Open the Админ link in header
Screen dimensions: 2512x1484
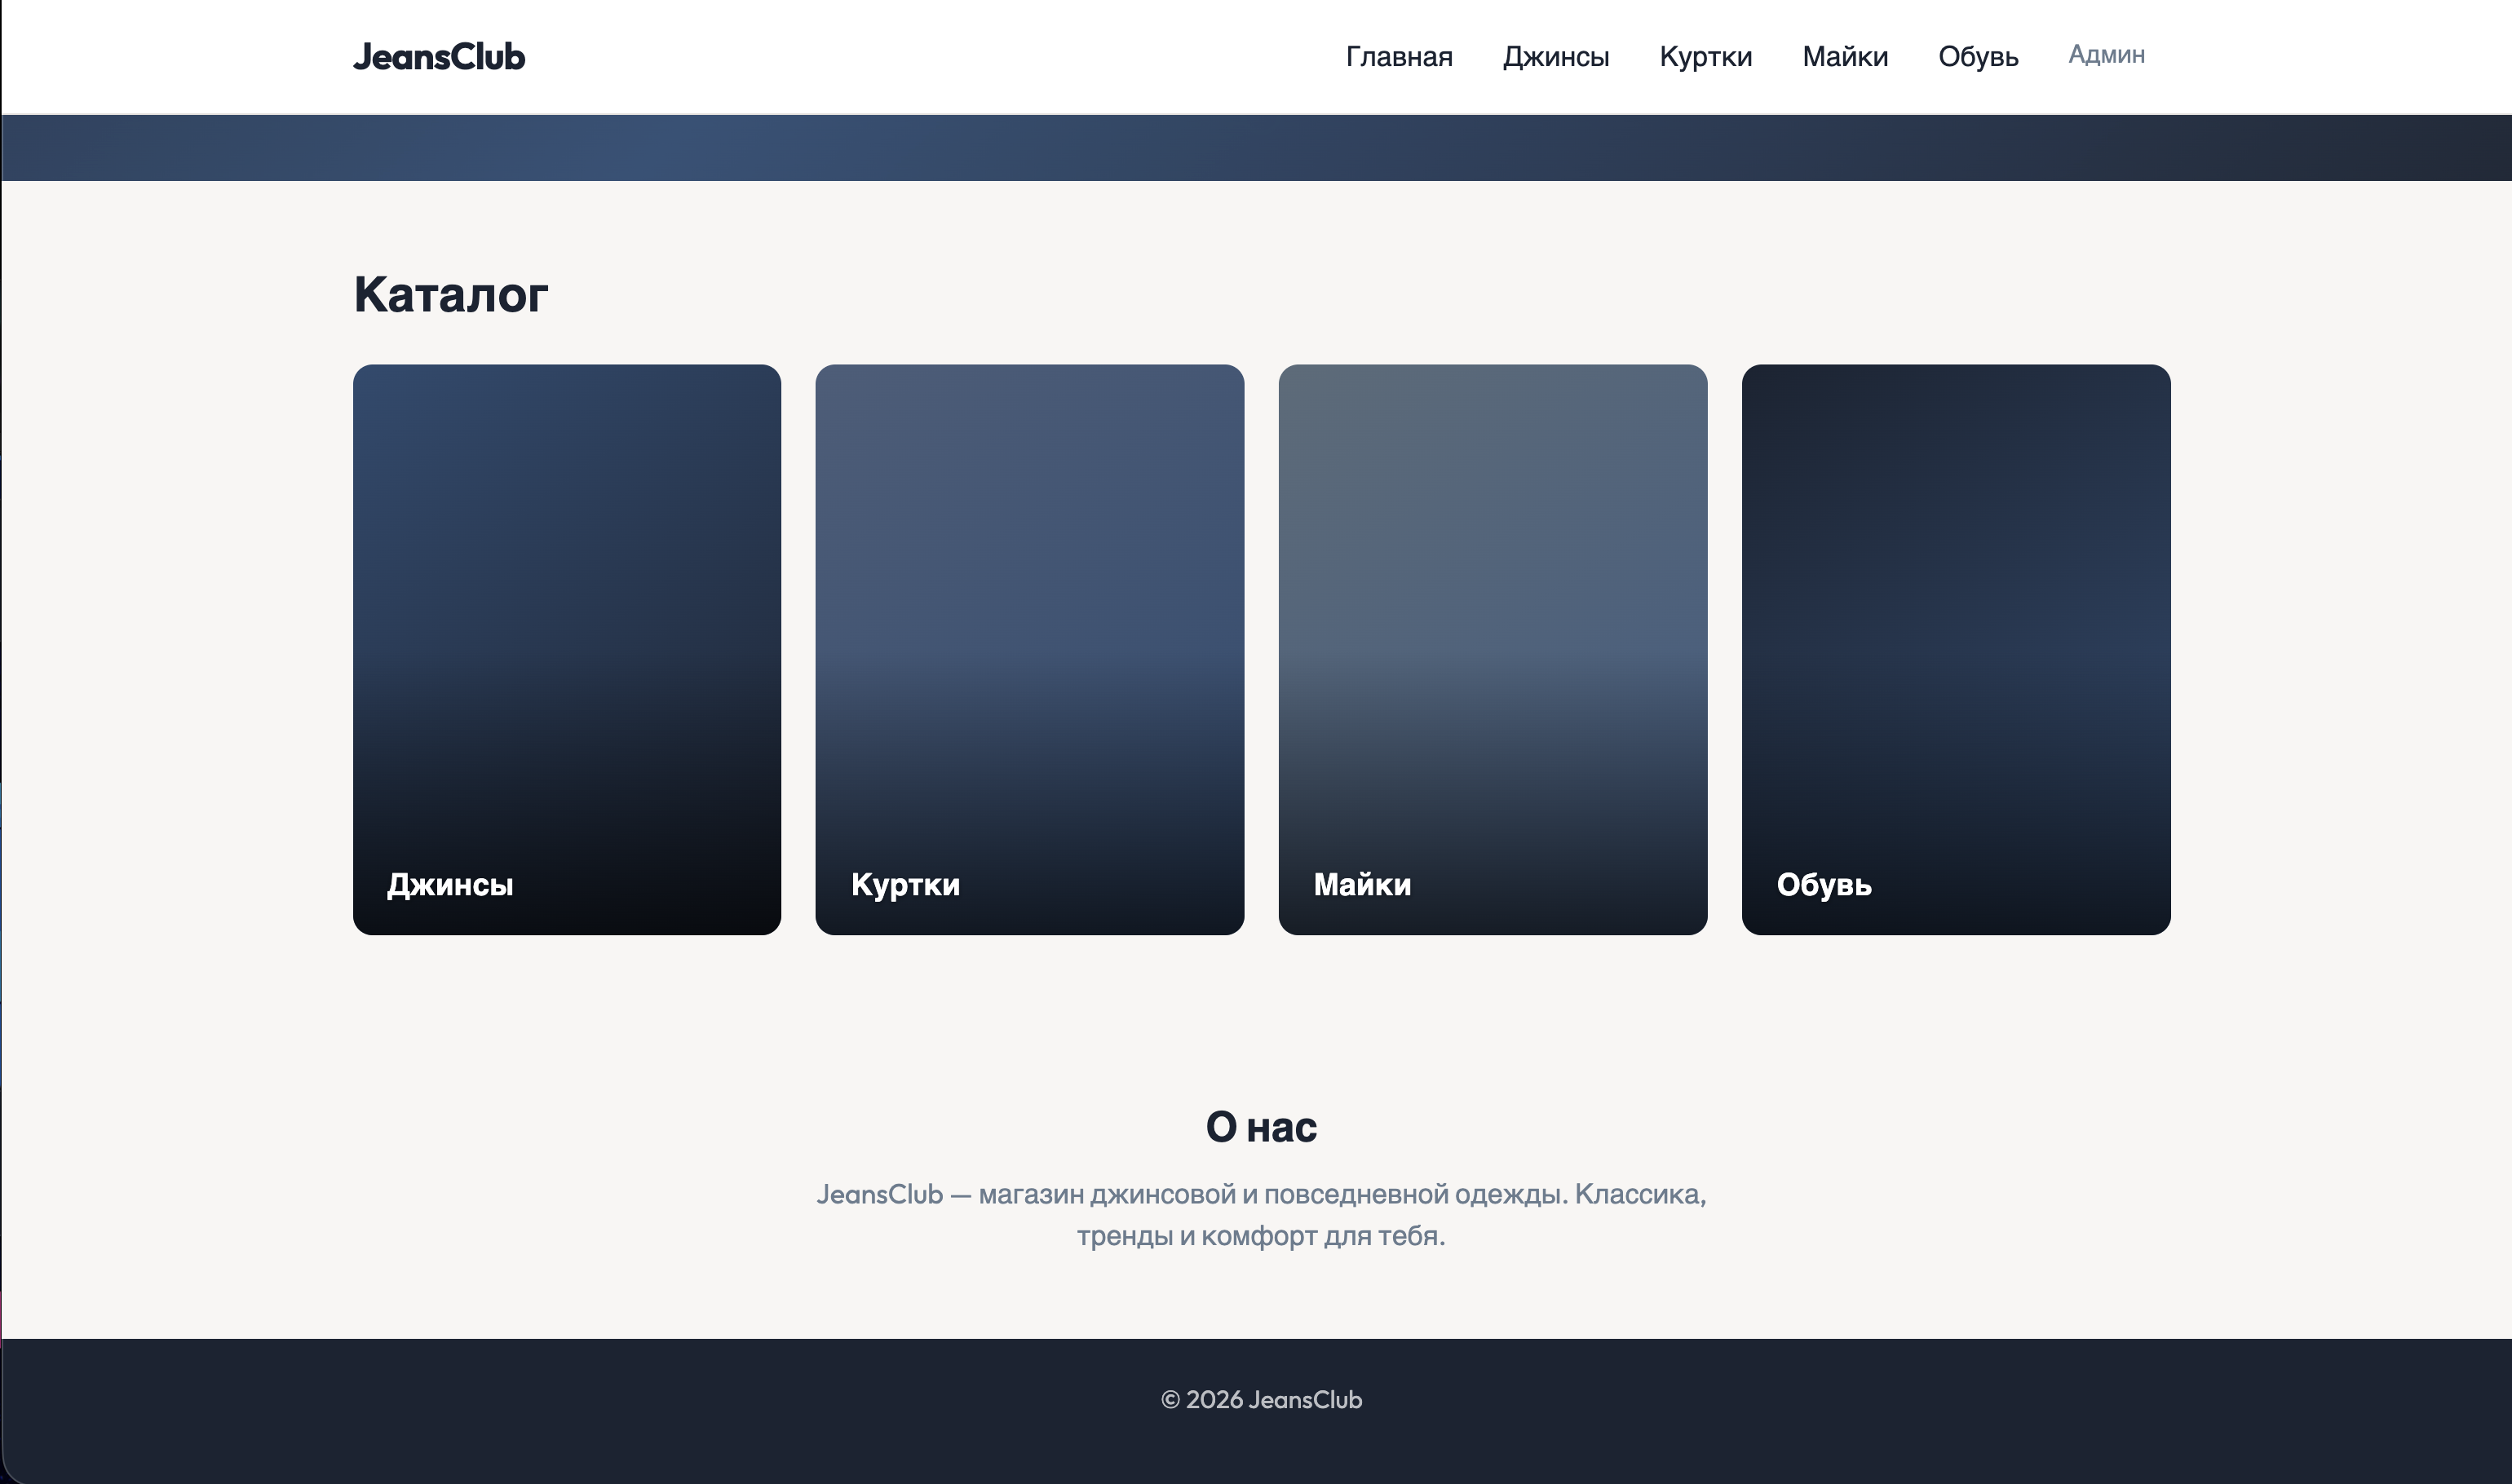click(2105, 55)
